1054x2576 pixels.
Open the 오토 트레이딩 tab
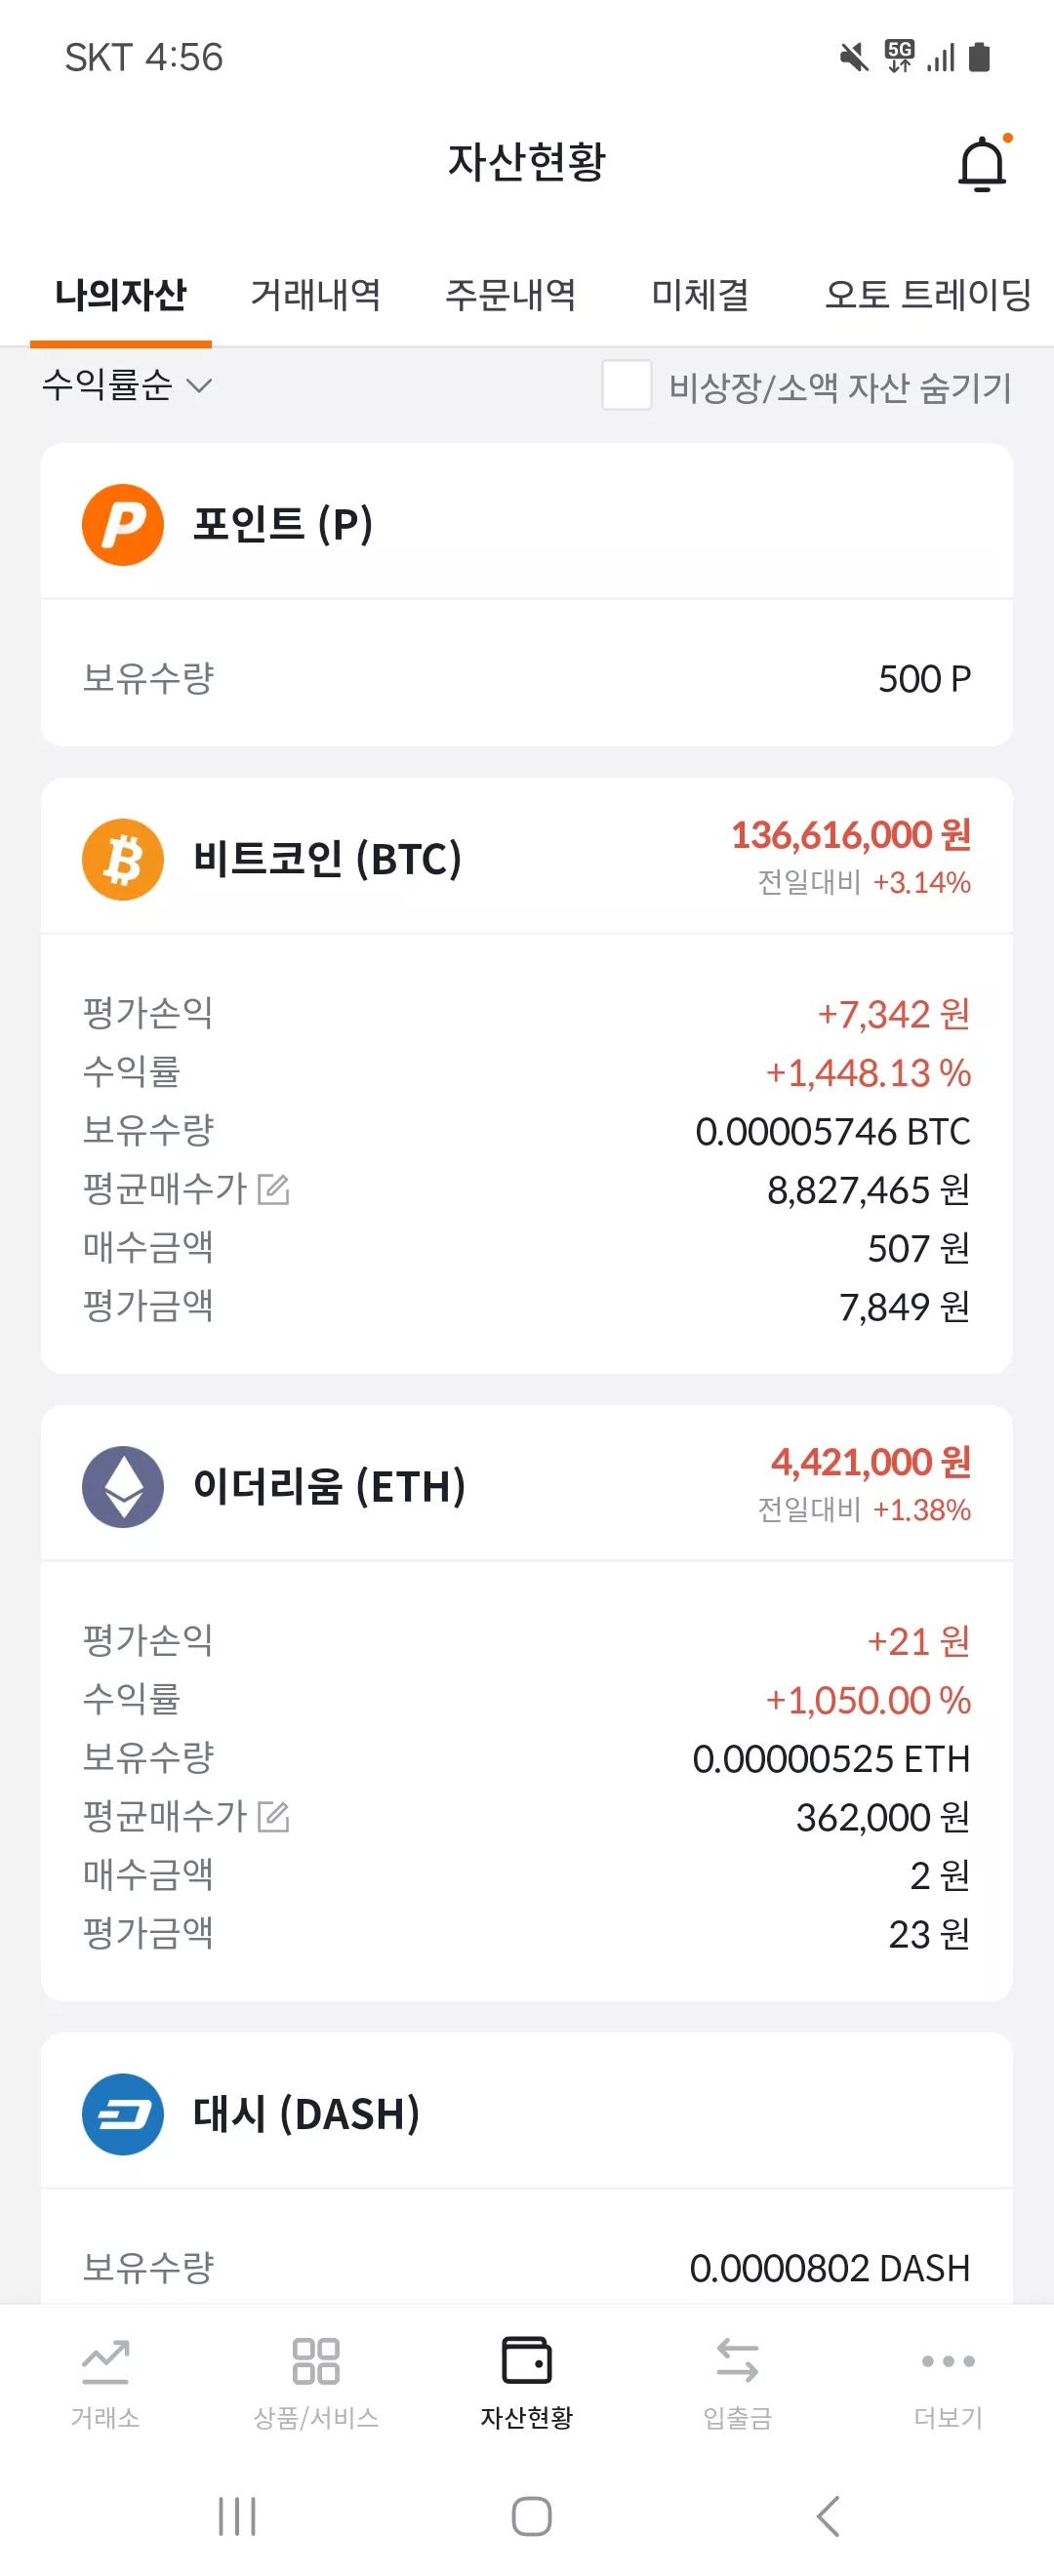928,294
